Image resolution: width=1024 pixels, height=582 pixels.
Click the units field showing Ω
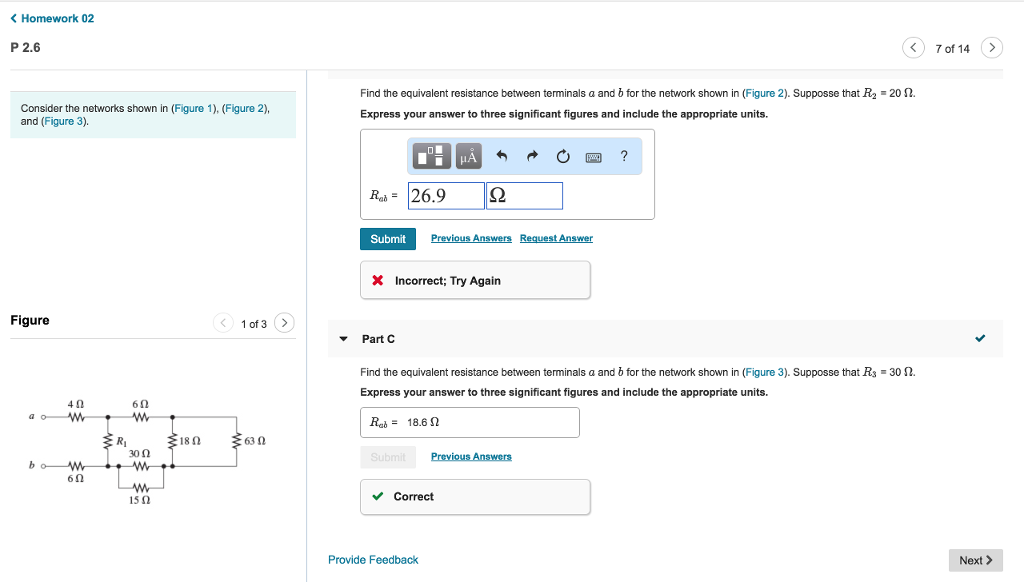pos(524,196)
